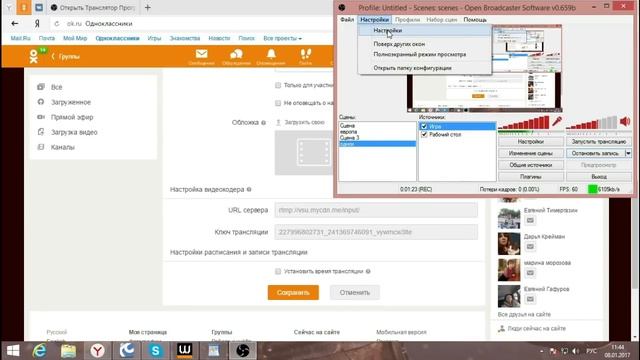
Task: Message Дарья Крейман via envelope icon
Action: 530,247
